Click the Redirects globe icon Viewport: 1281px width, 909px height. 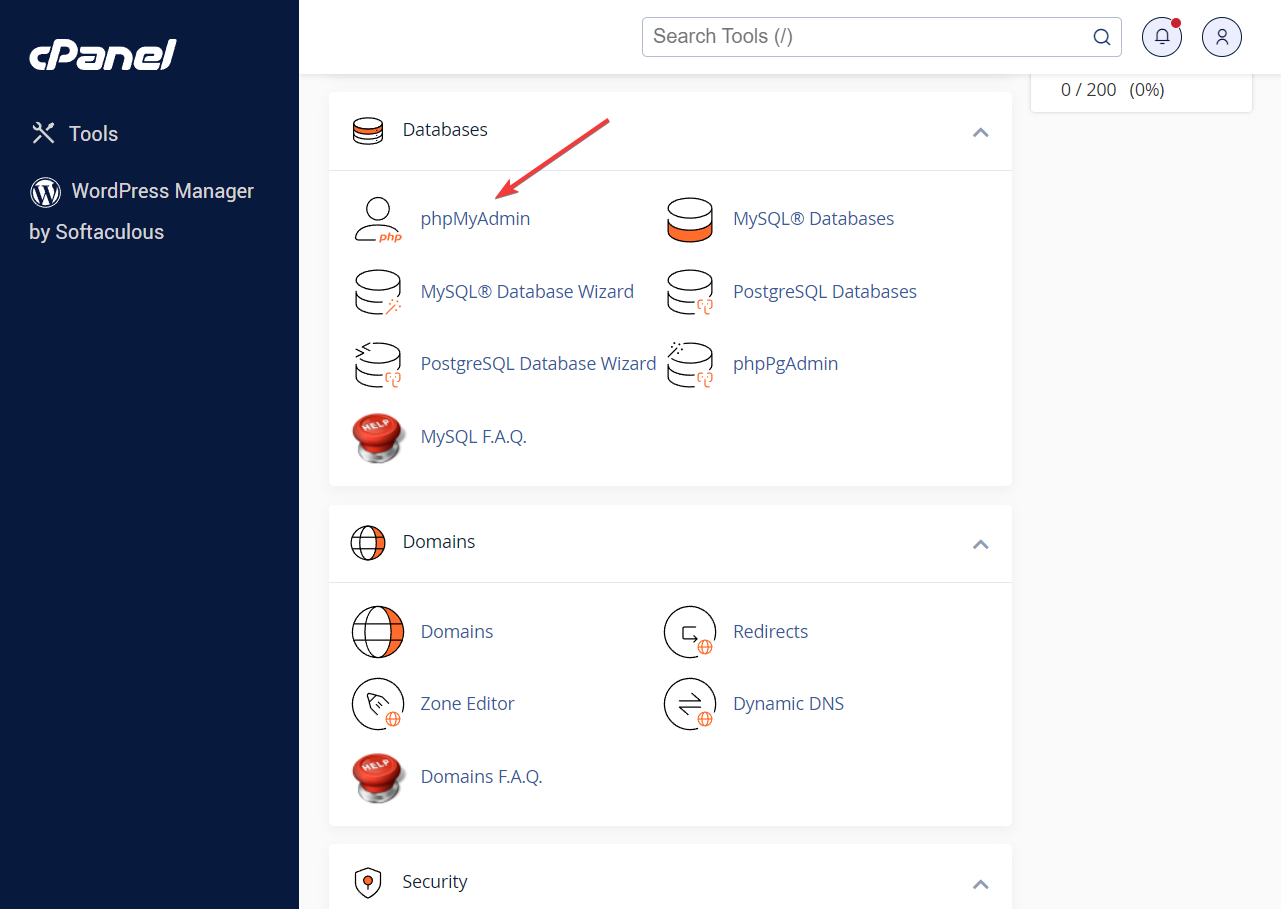690,631
